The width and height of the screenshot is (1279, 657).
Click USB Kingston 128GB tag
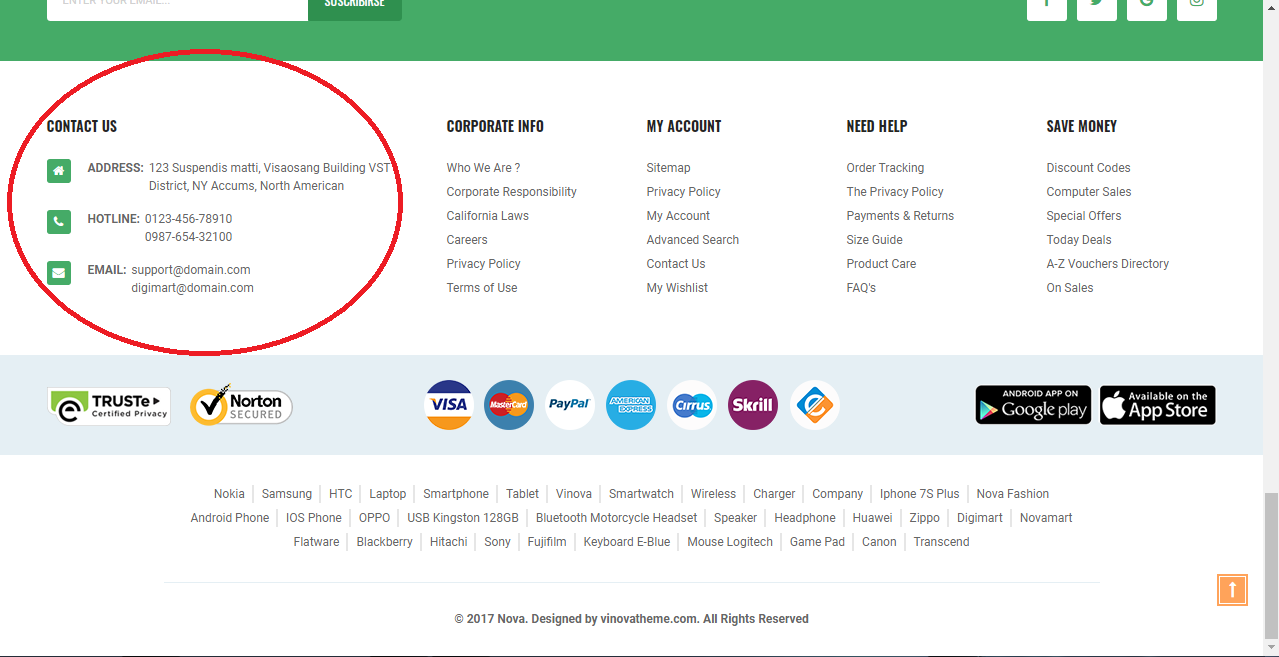point(463,518)
